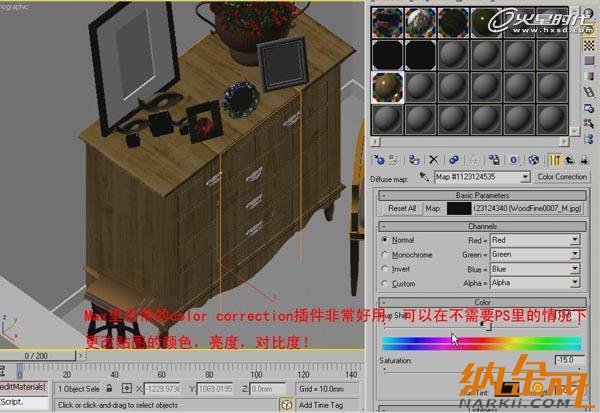This screenshot has height=413, width=600.
Task: Click 1 Object Selected status text
Action: click(x=79, y=389)
